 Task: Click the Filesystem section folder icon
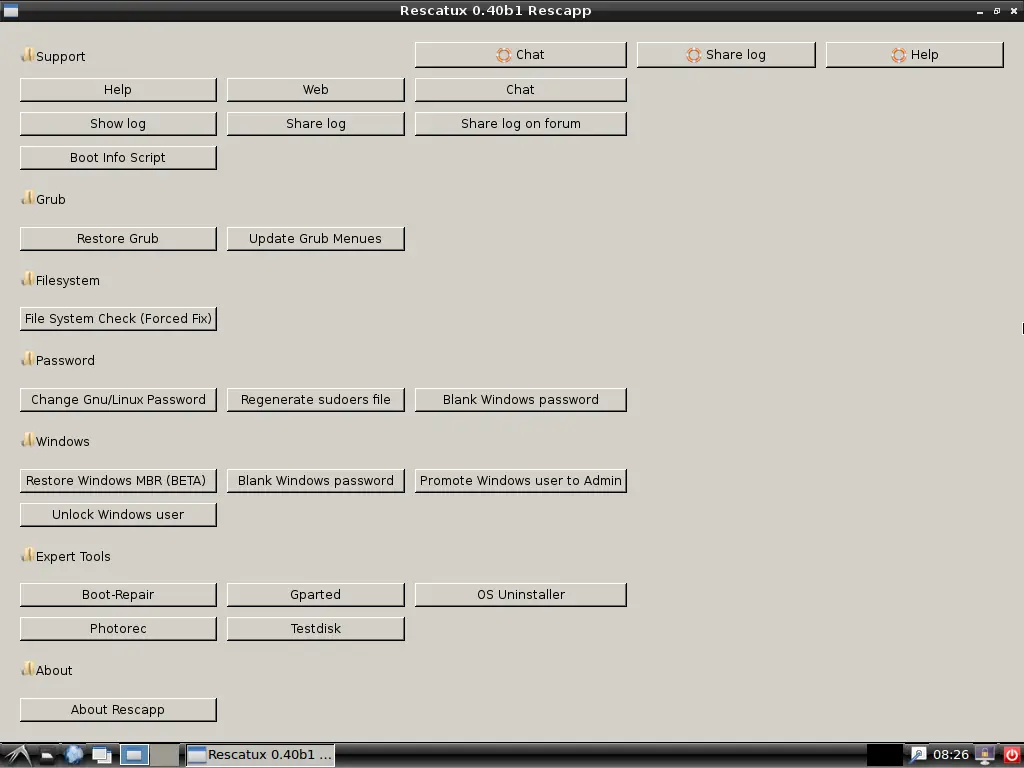click(x=27, y=279)
